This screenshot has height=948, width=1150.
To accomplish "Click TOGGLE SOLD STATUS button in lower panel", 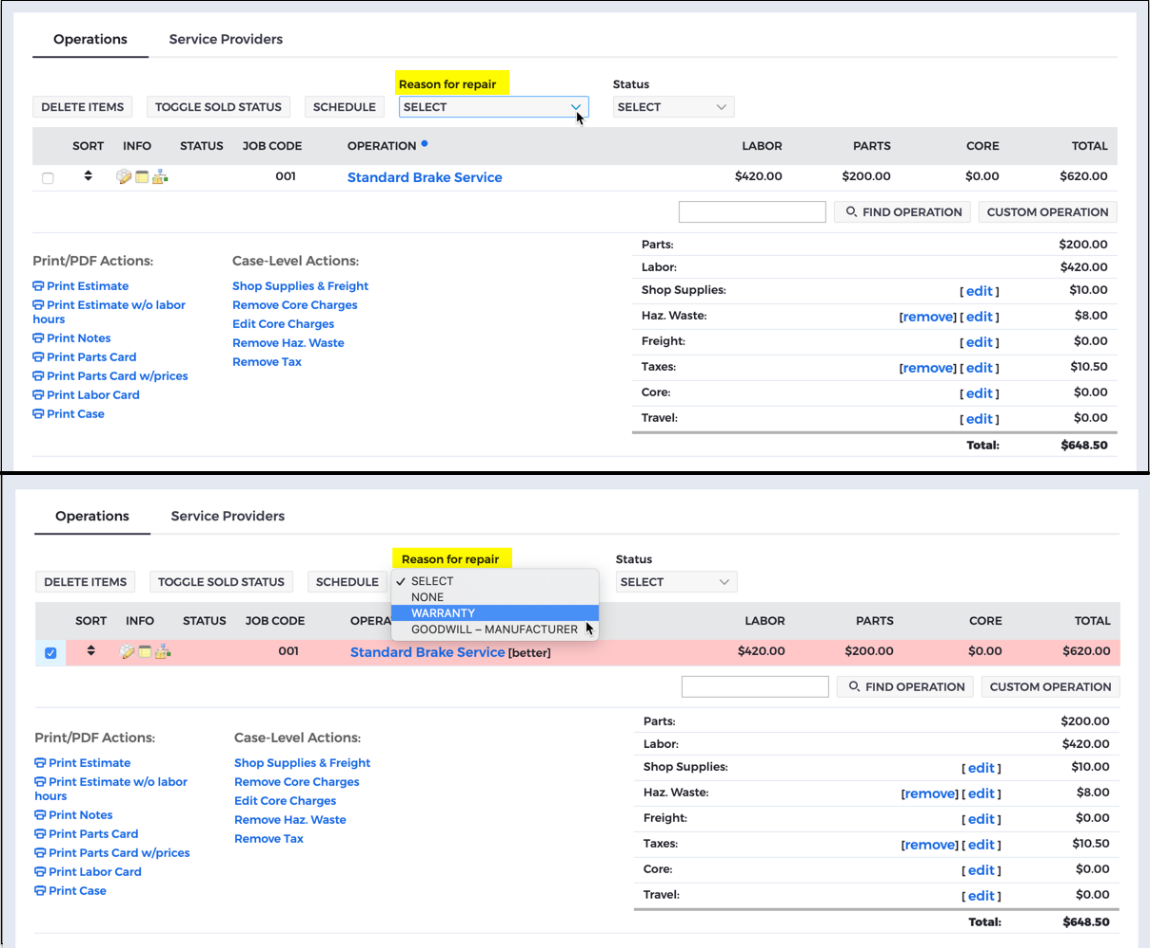I will point(221,582).
